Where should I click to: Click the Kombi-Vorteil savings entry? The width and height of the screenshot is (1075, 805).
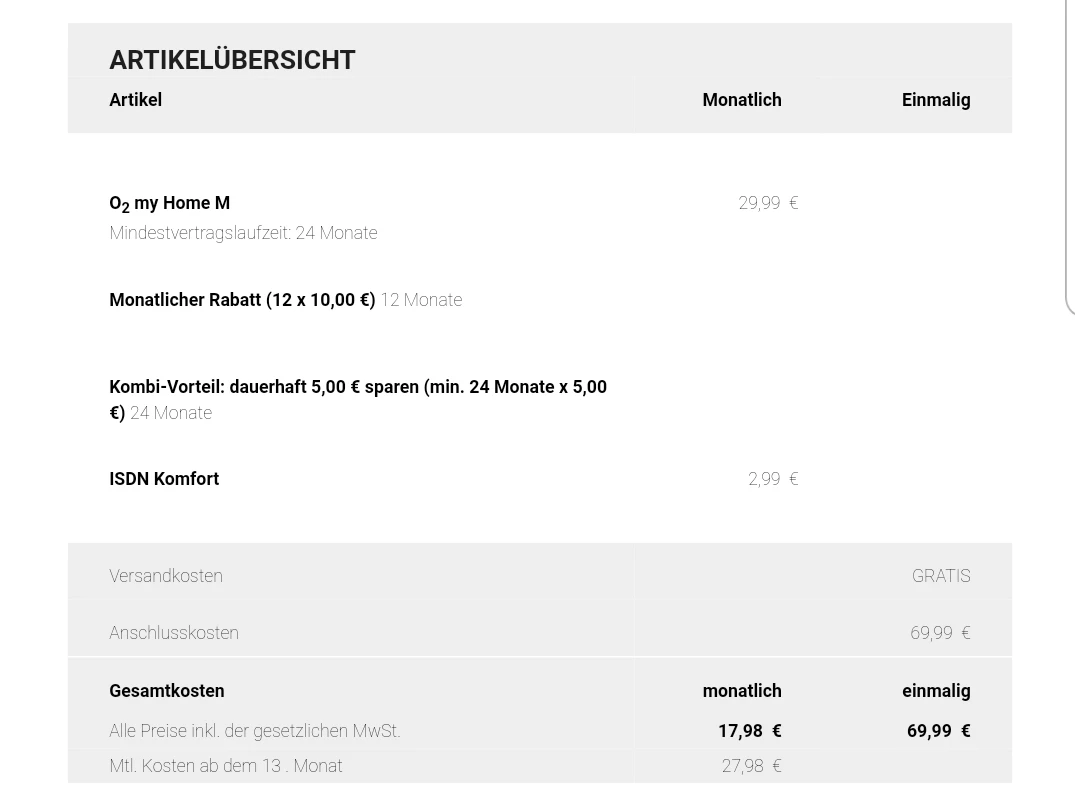[357, 388]
